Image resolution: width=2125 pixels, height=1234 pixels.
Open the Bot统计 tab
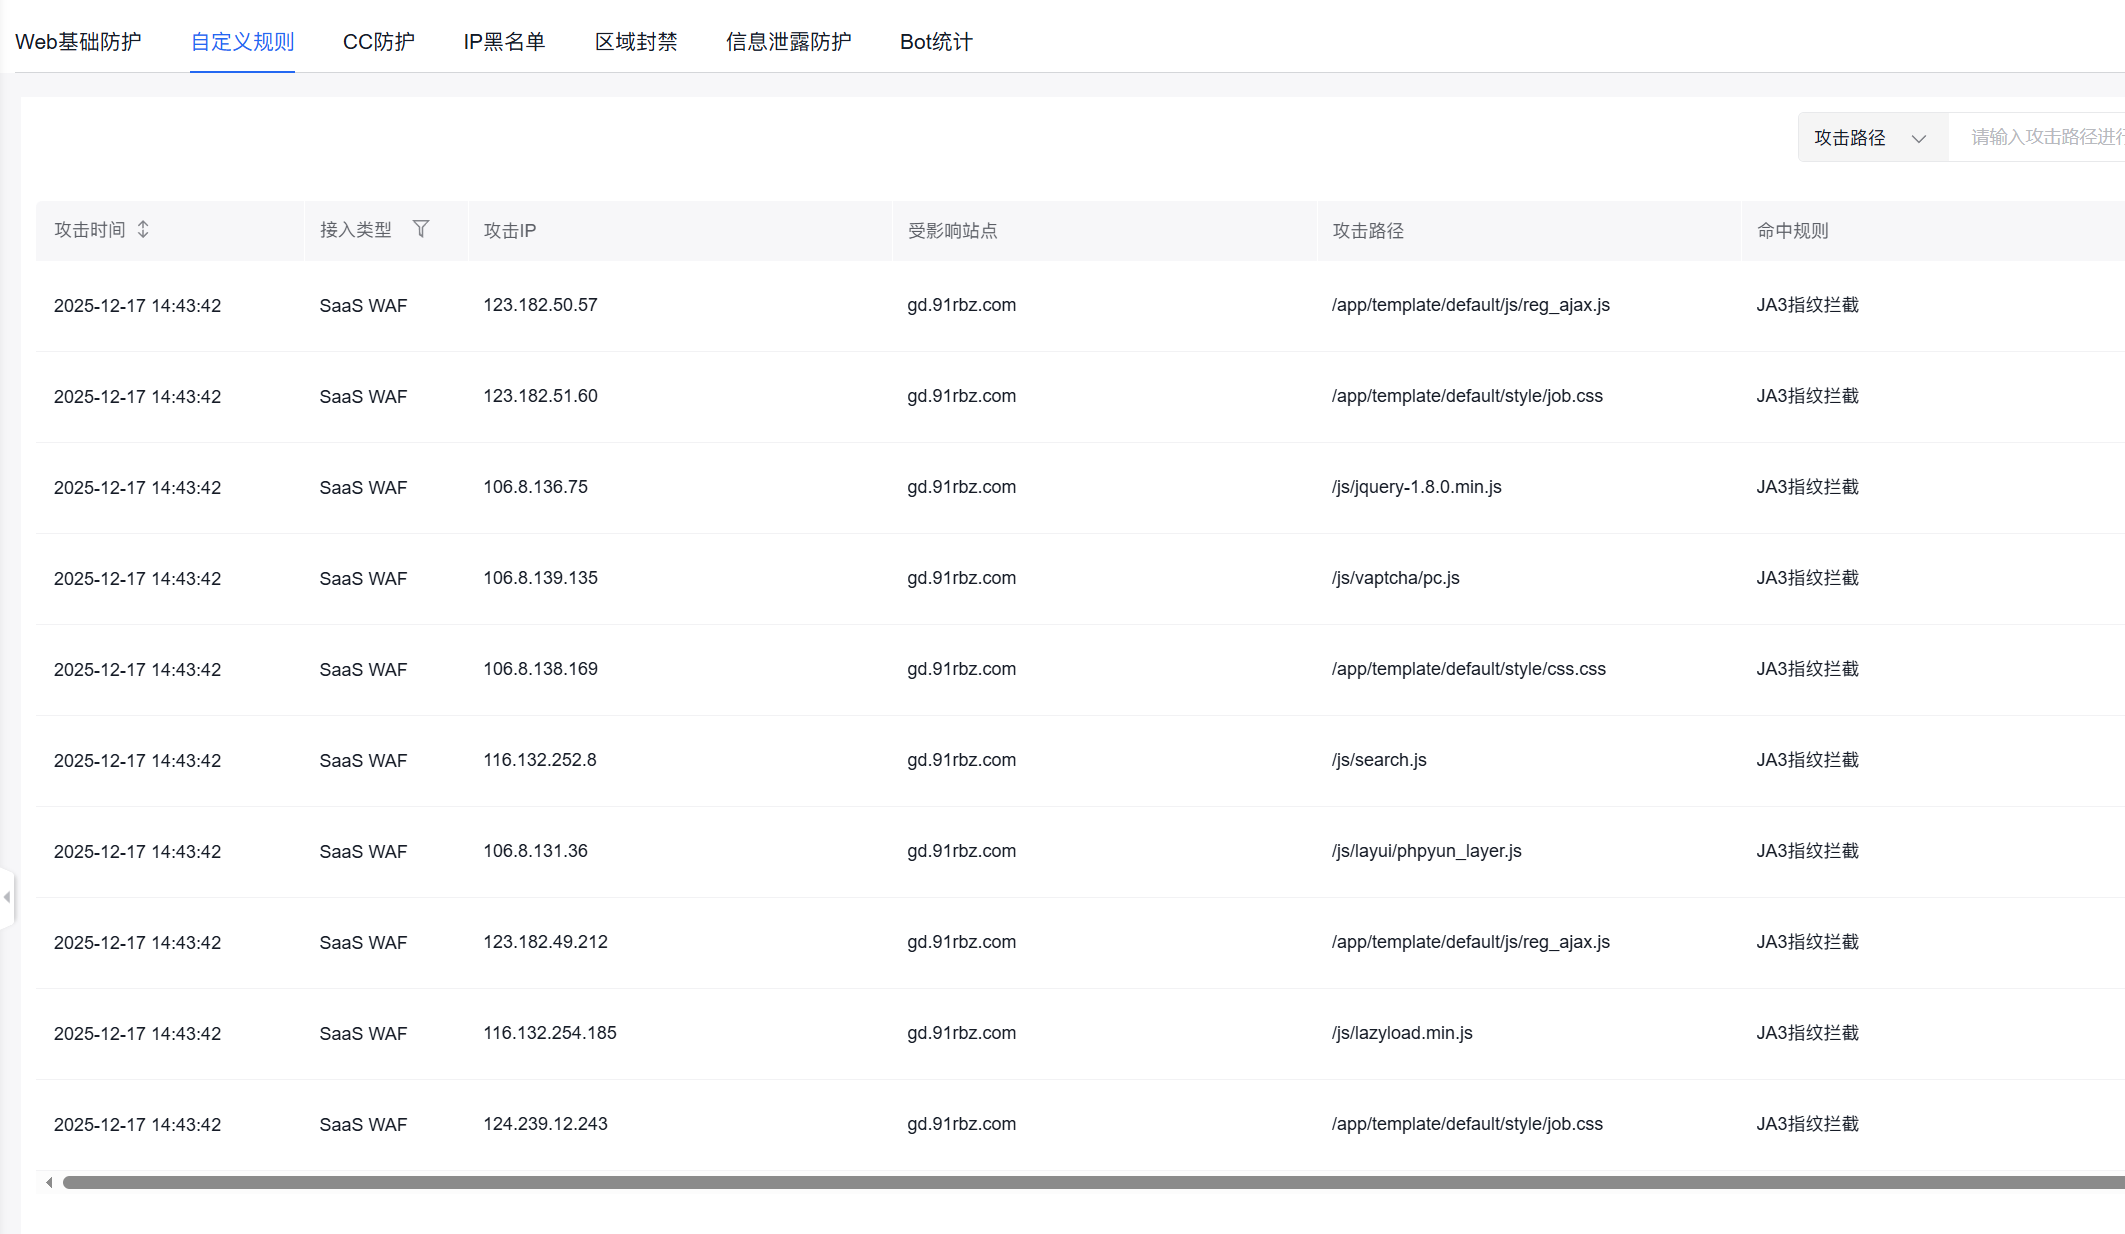(x=936, y=42)
